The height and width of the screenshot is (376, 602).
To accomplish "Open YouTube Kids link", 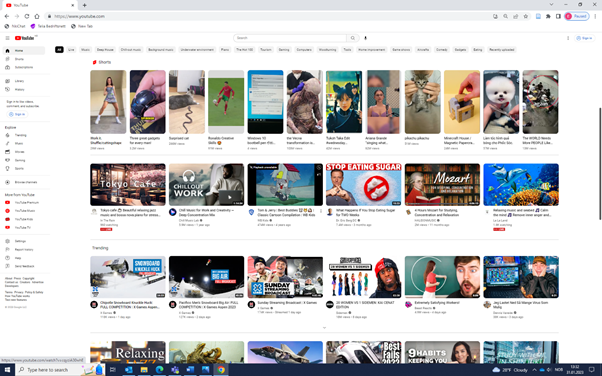I will tap(23, 219).
